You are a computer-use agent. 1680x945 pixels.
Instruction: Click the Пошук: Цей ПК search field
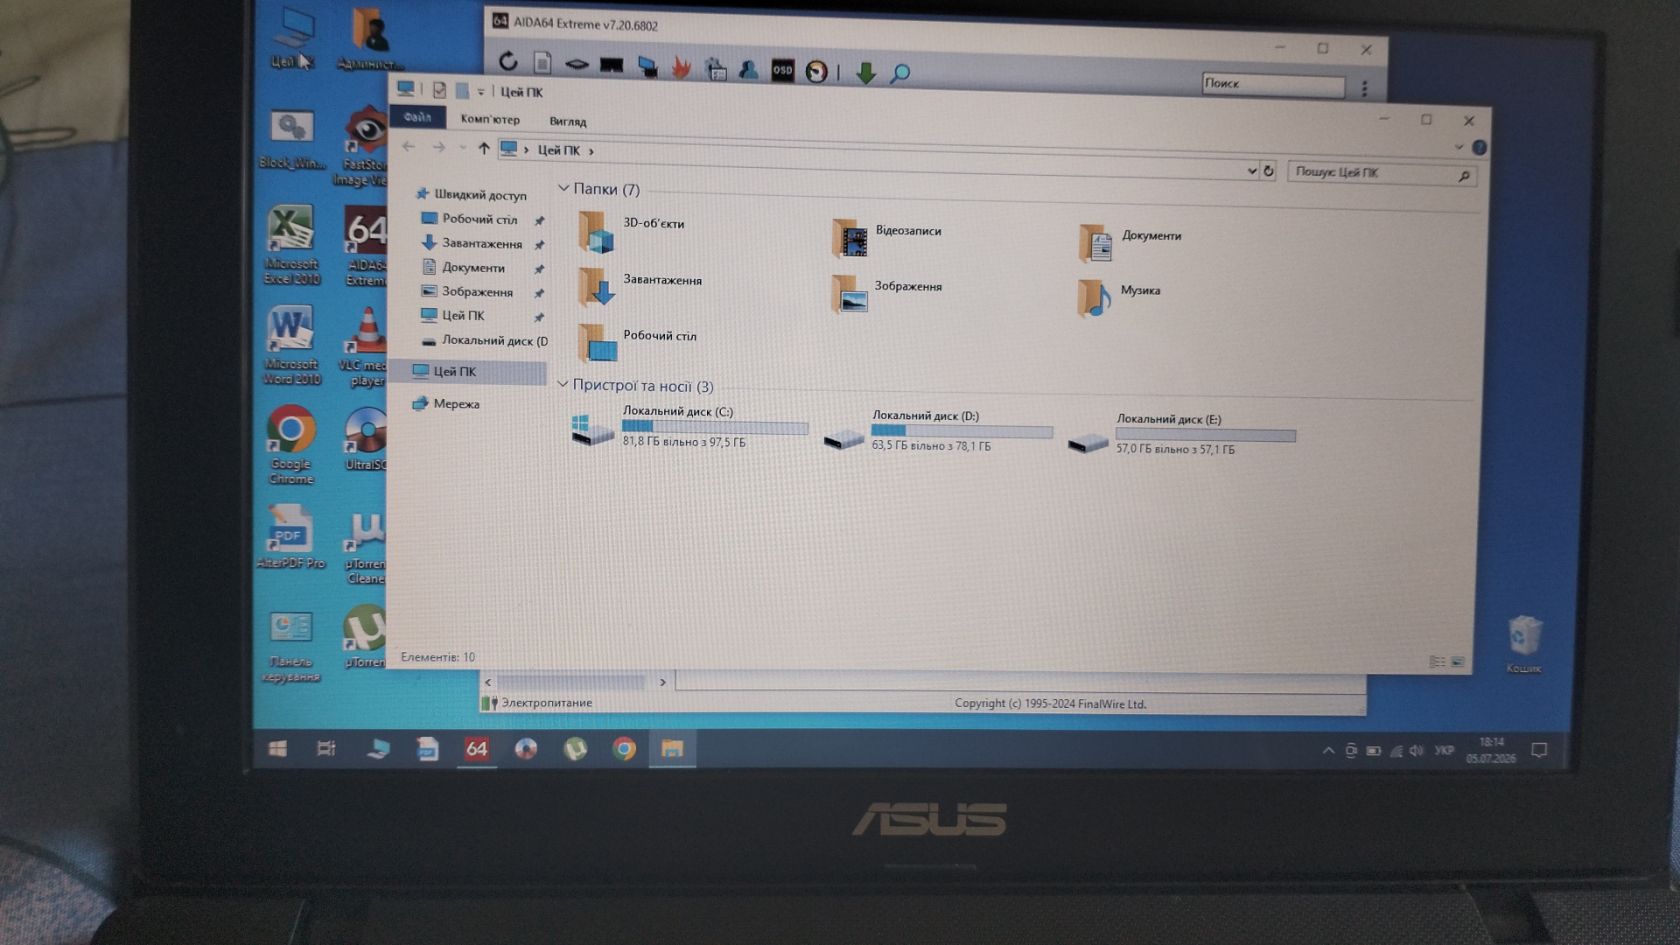1382,173
